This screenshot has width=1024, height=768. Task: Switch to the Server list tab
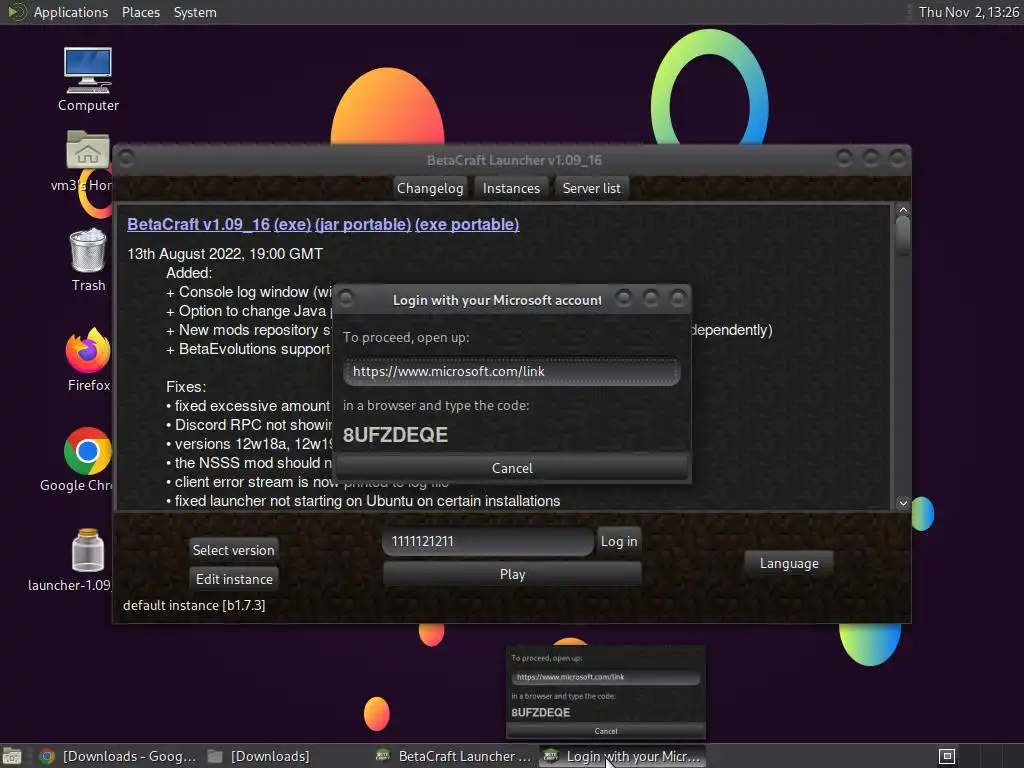pos(592,188)
